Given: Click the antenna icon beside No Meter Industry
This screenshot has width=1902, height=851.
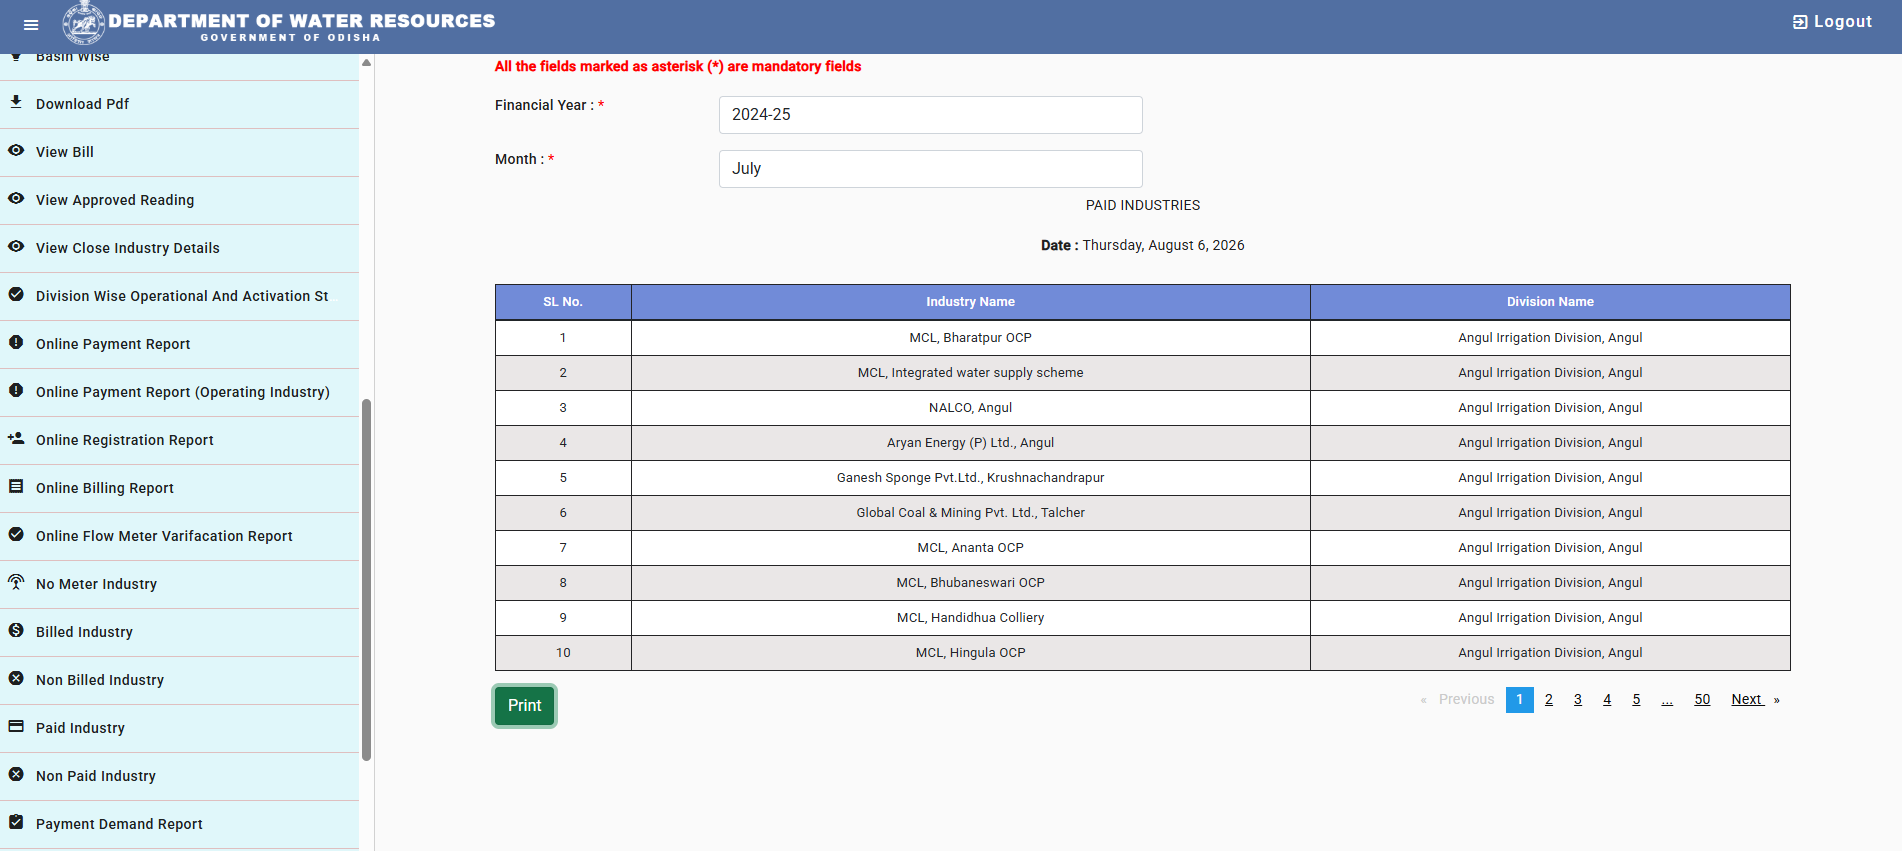Looking at the screenshot, I should pyautogui.click(x=16, y=582).
